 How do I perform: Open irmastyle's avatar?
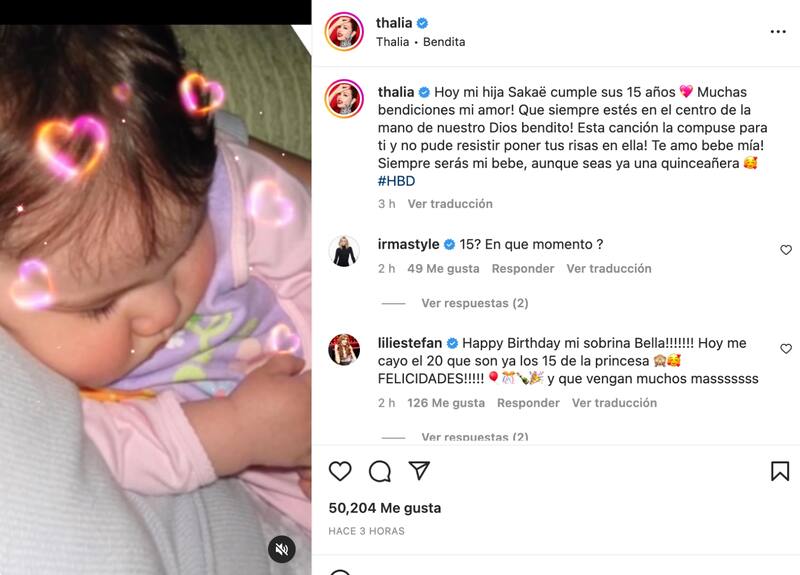344,251
